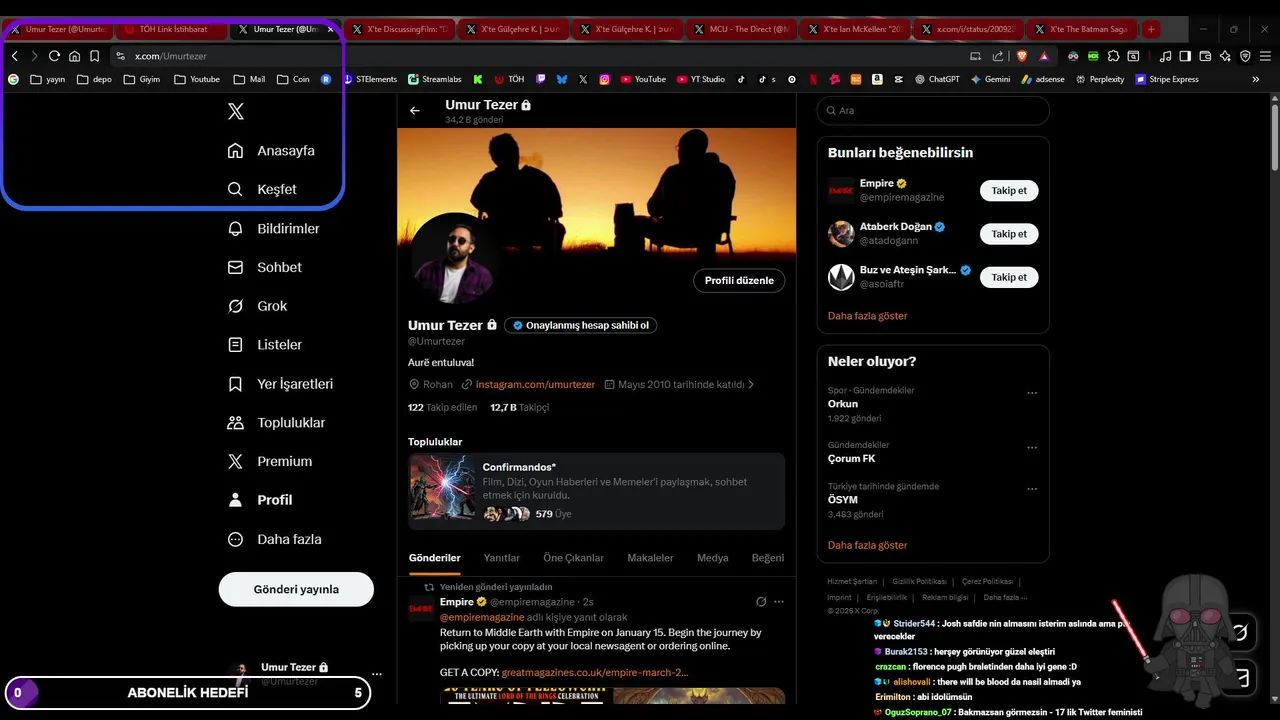Open the ChatGPT bookmark

(937, 79)
